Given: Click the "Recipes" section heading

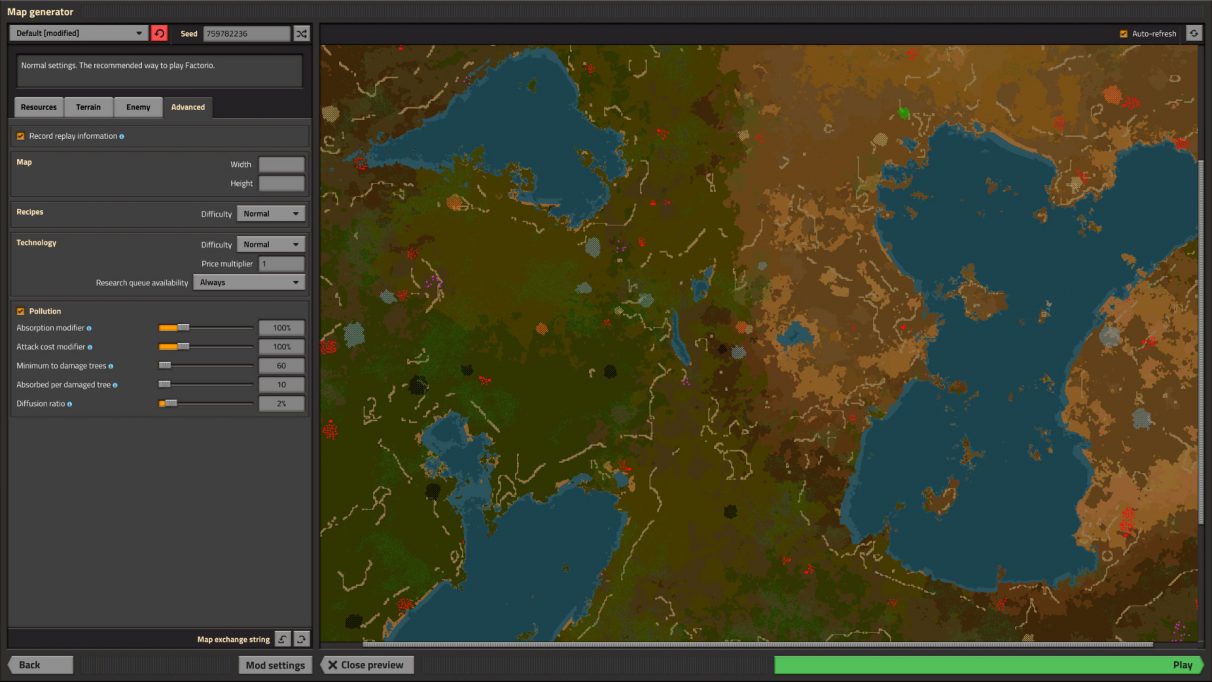Looking at the screenshot, I should point(30,212).
